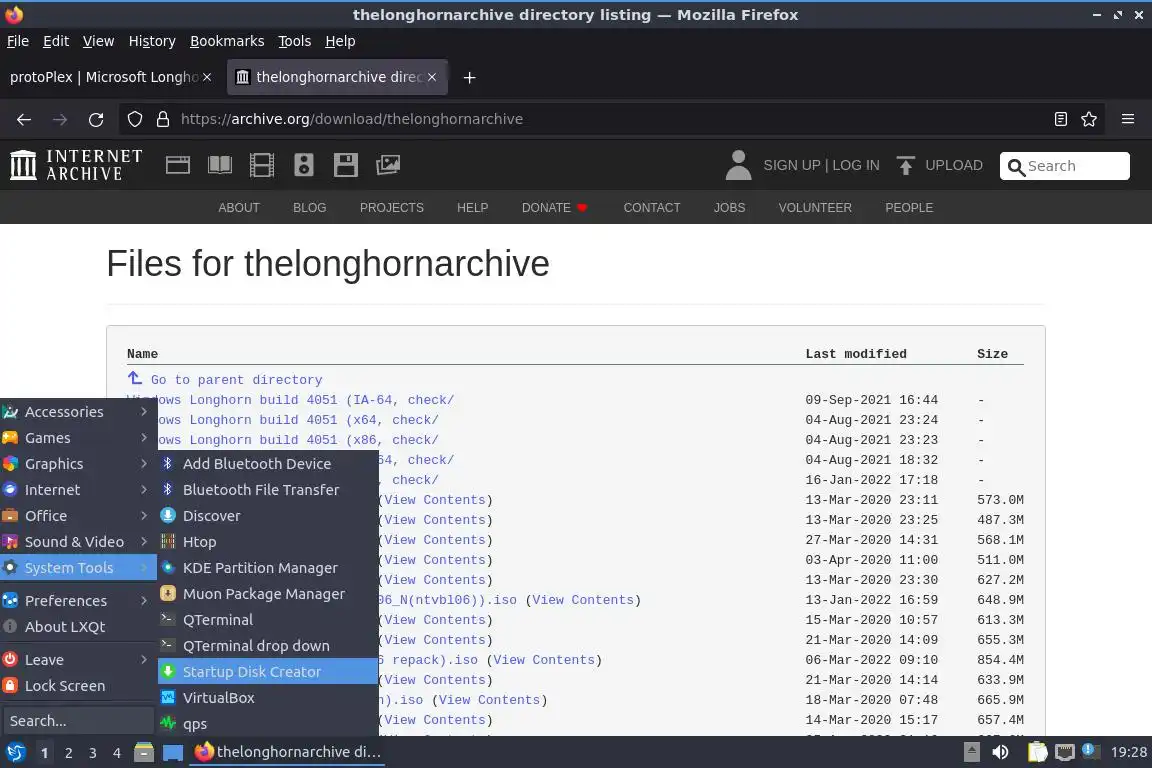Toggle reader view icon in address bar
The width and height of the screenshot is (1152, 768).
click(1060, 119)
